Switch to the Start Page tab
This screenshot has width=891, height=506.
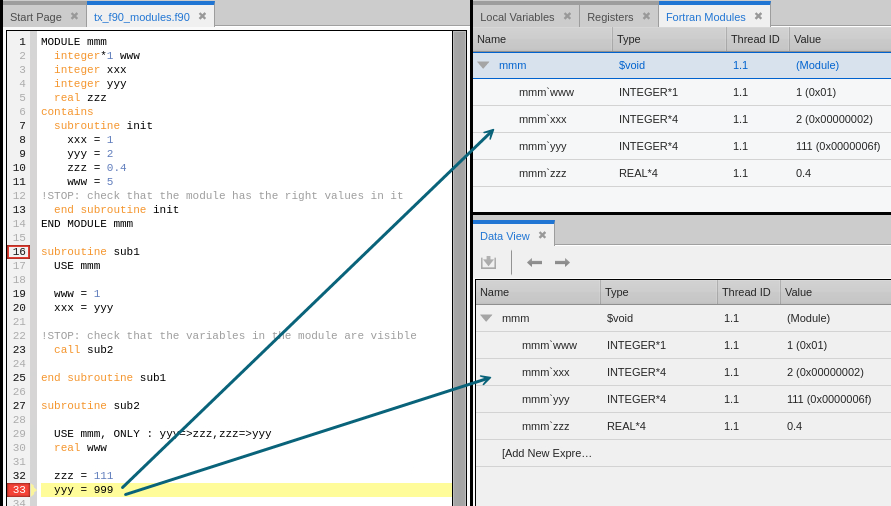click(x=35, y=16)
